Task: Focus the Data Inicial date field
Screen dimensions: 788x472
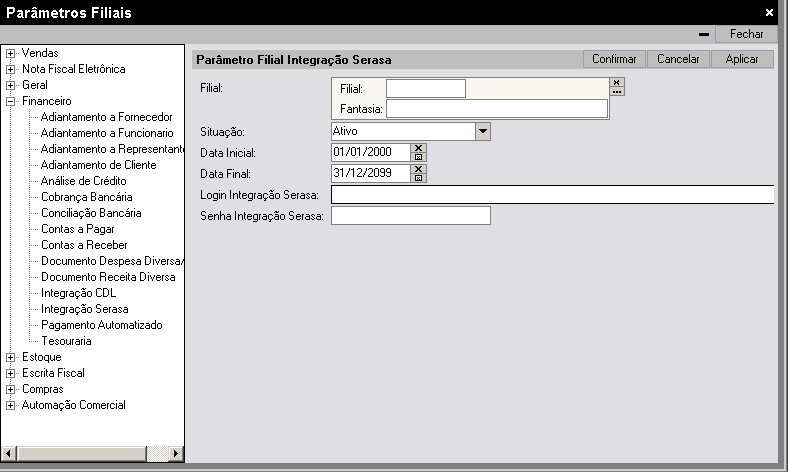Action: pos(371,152)
